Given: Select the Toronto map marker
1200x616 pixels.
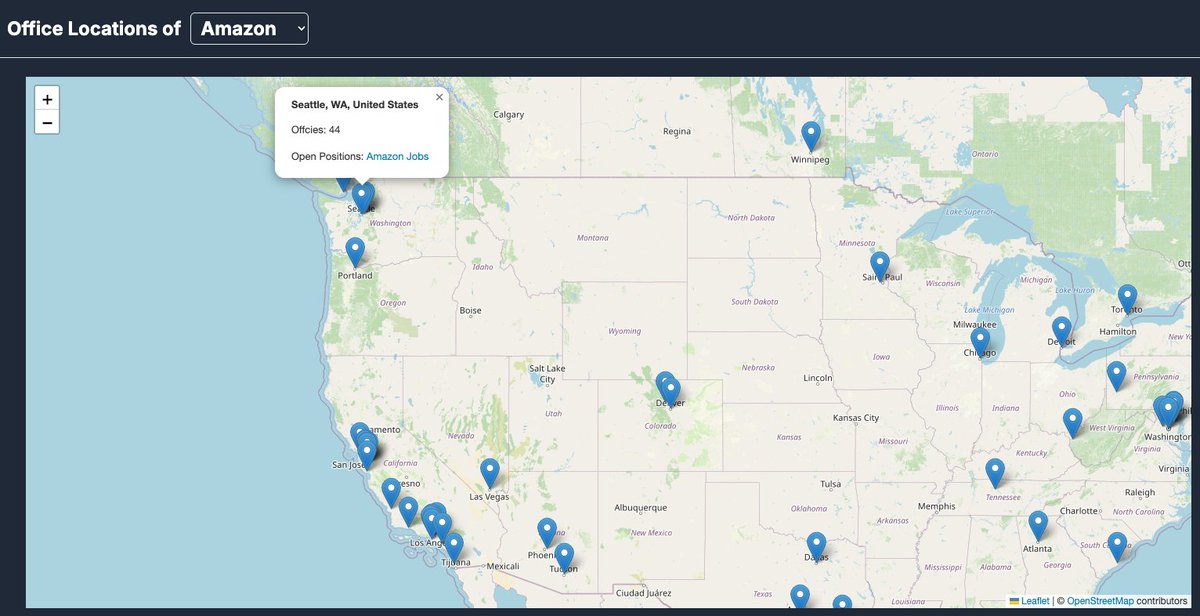Looking at the screenshot, I should pos(1128,300).
